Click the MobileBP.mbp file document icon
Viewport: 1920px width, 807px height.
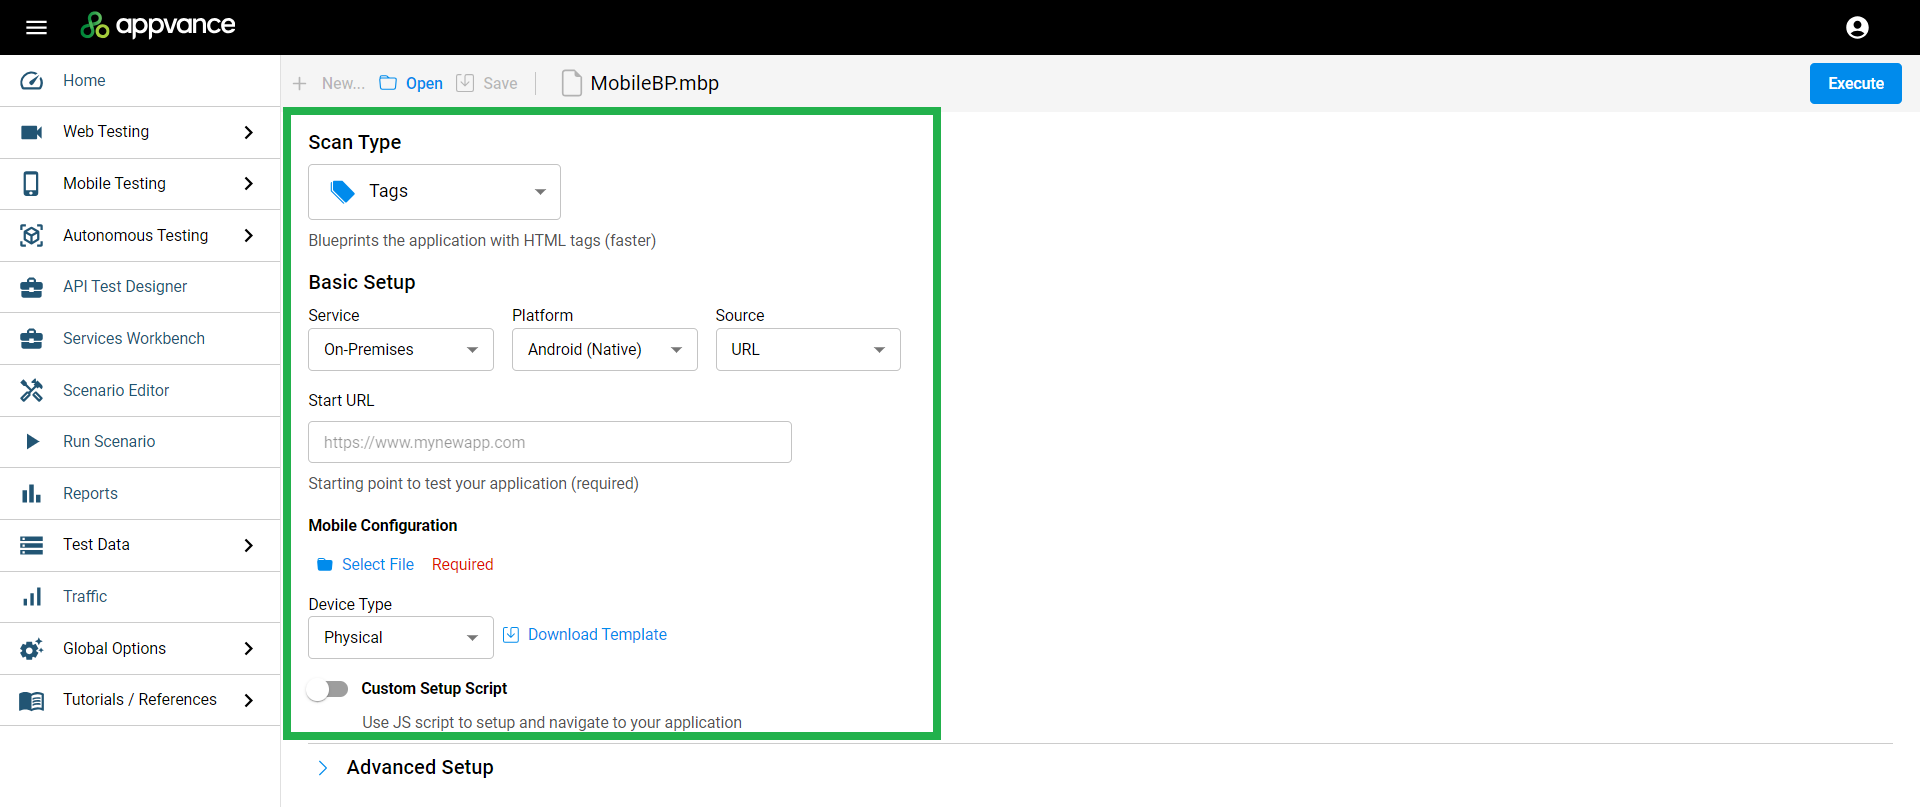[x=572, y=83]
